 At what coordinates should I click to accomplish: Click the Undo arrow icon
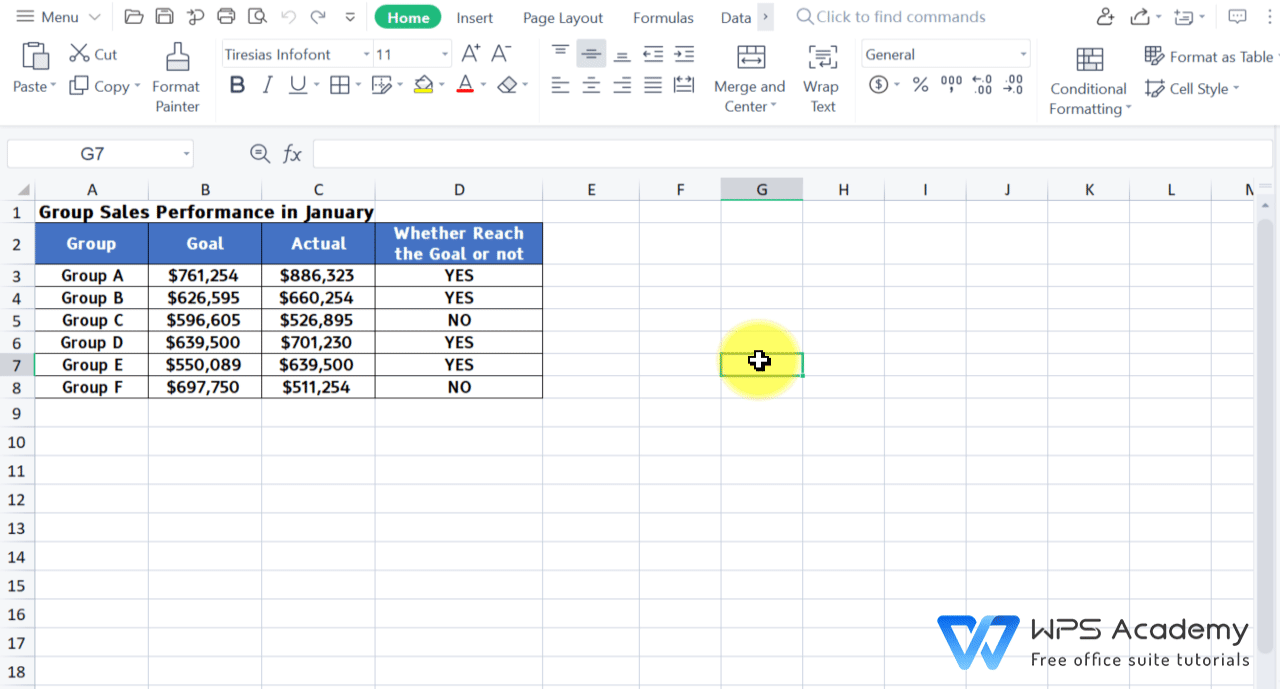289,16
